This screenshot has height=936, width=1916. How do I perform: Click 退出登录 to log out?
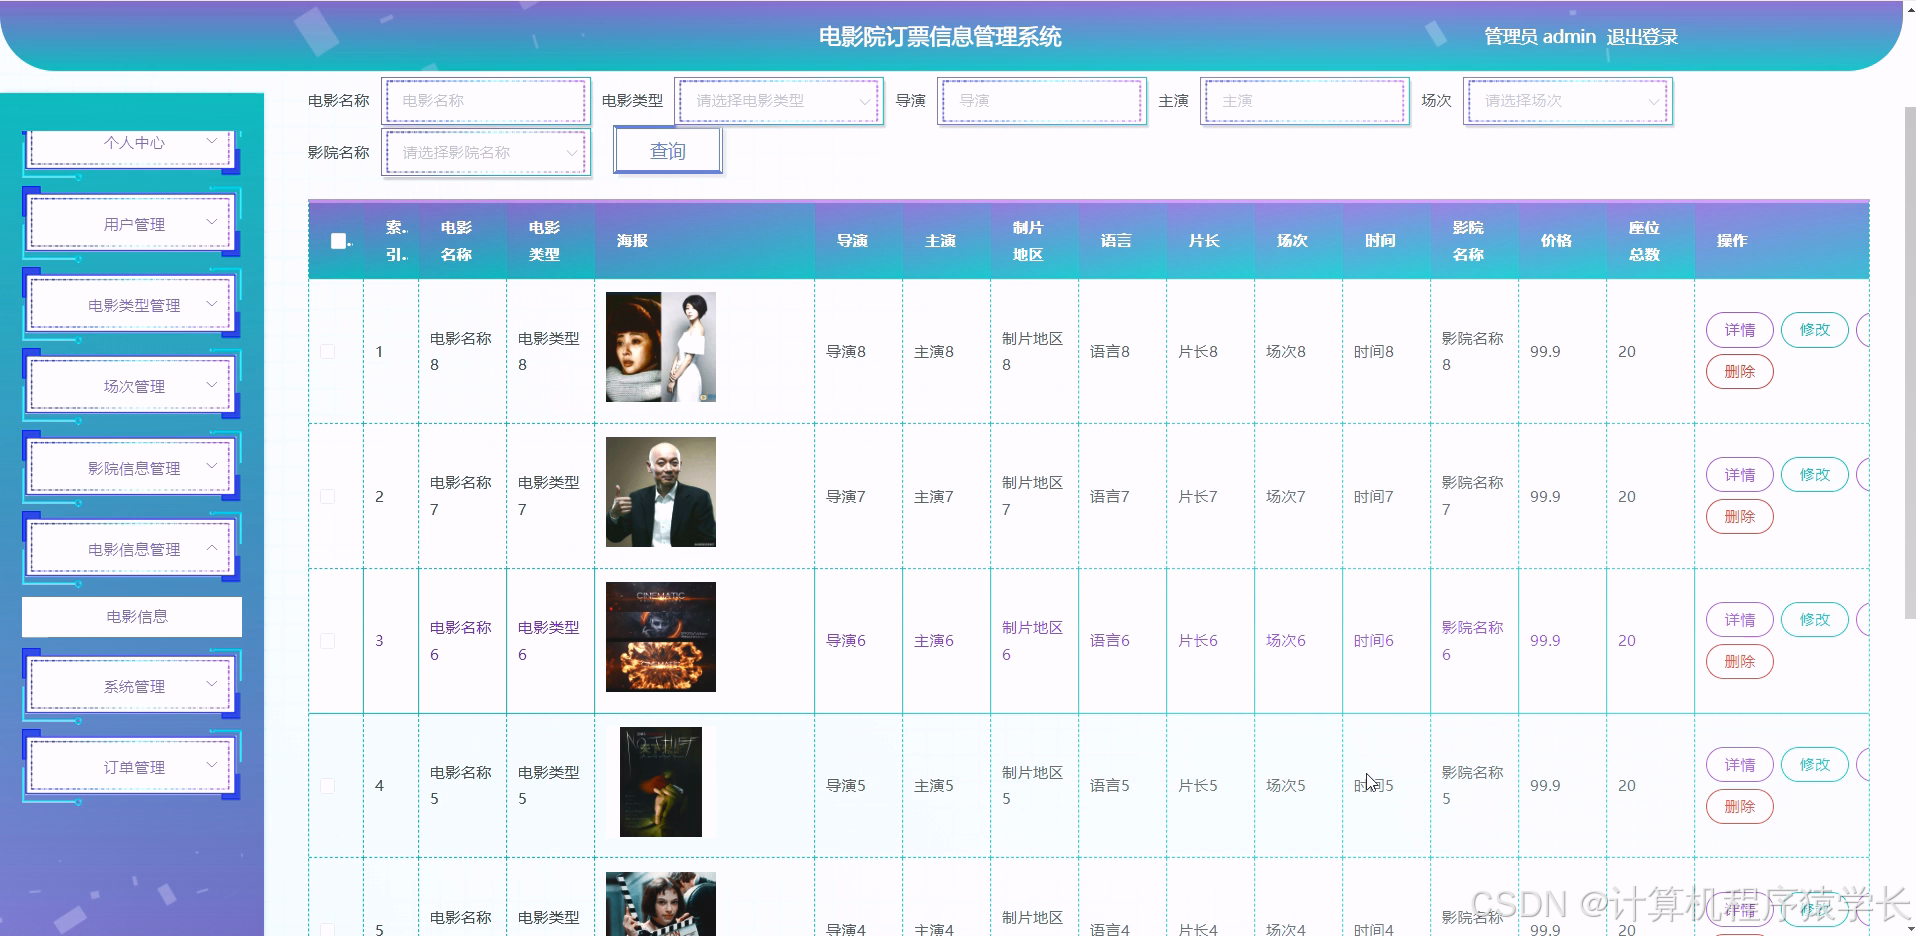(x=1642, y=37)
